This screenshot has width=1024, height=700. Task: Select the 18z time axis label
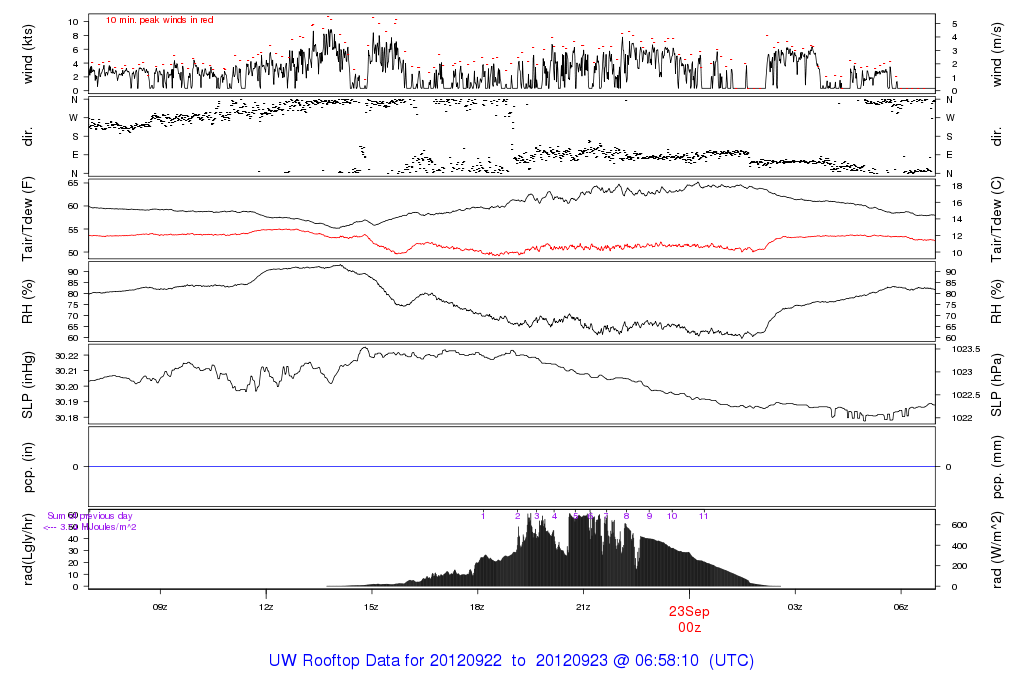[x=477, y=606]
